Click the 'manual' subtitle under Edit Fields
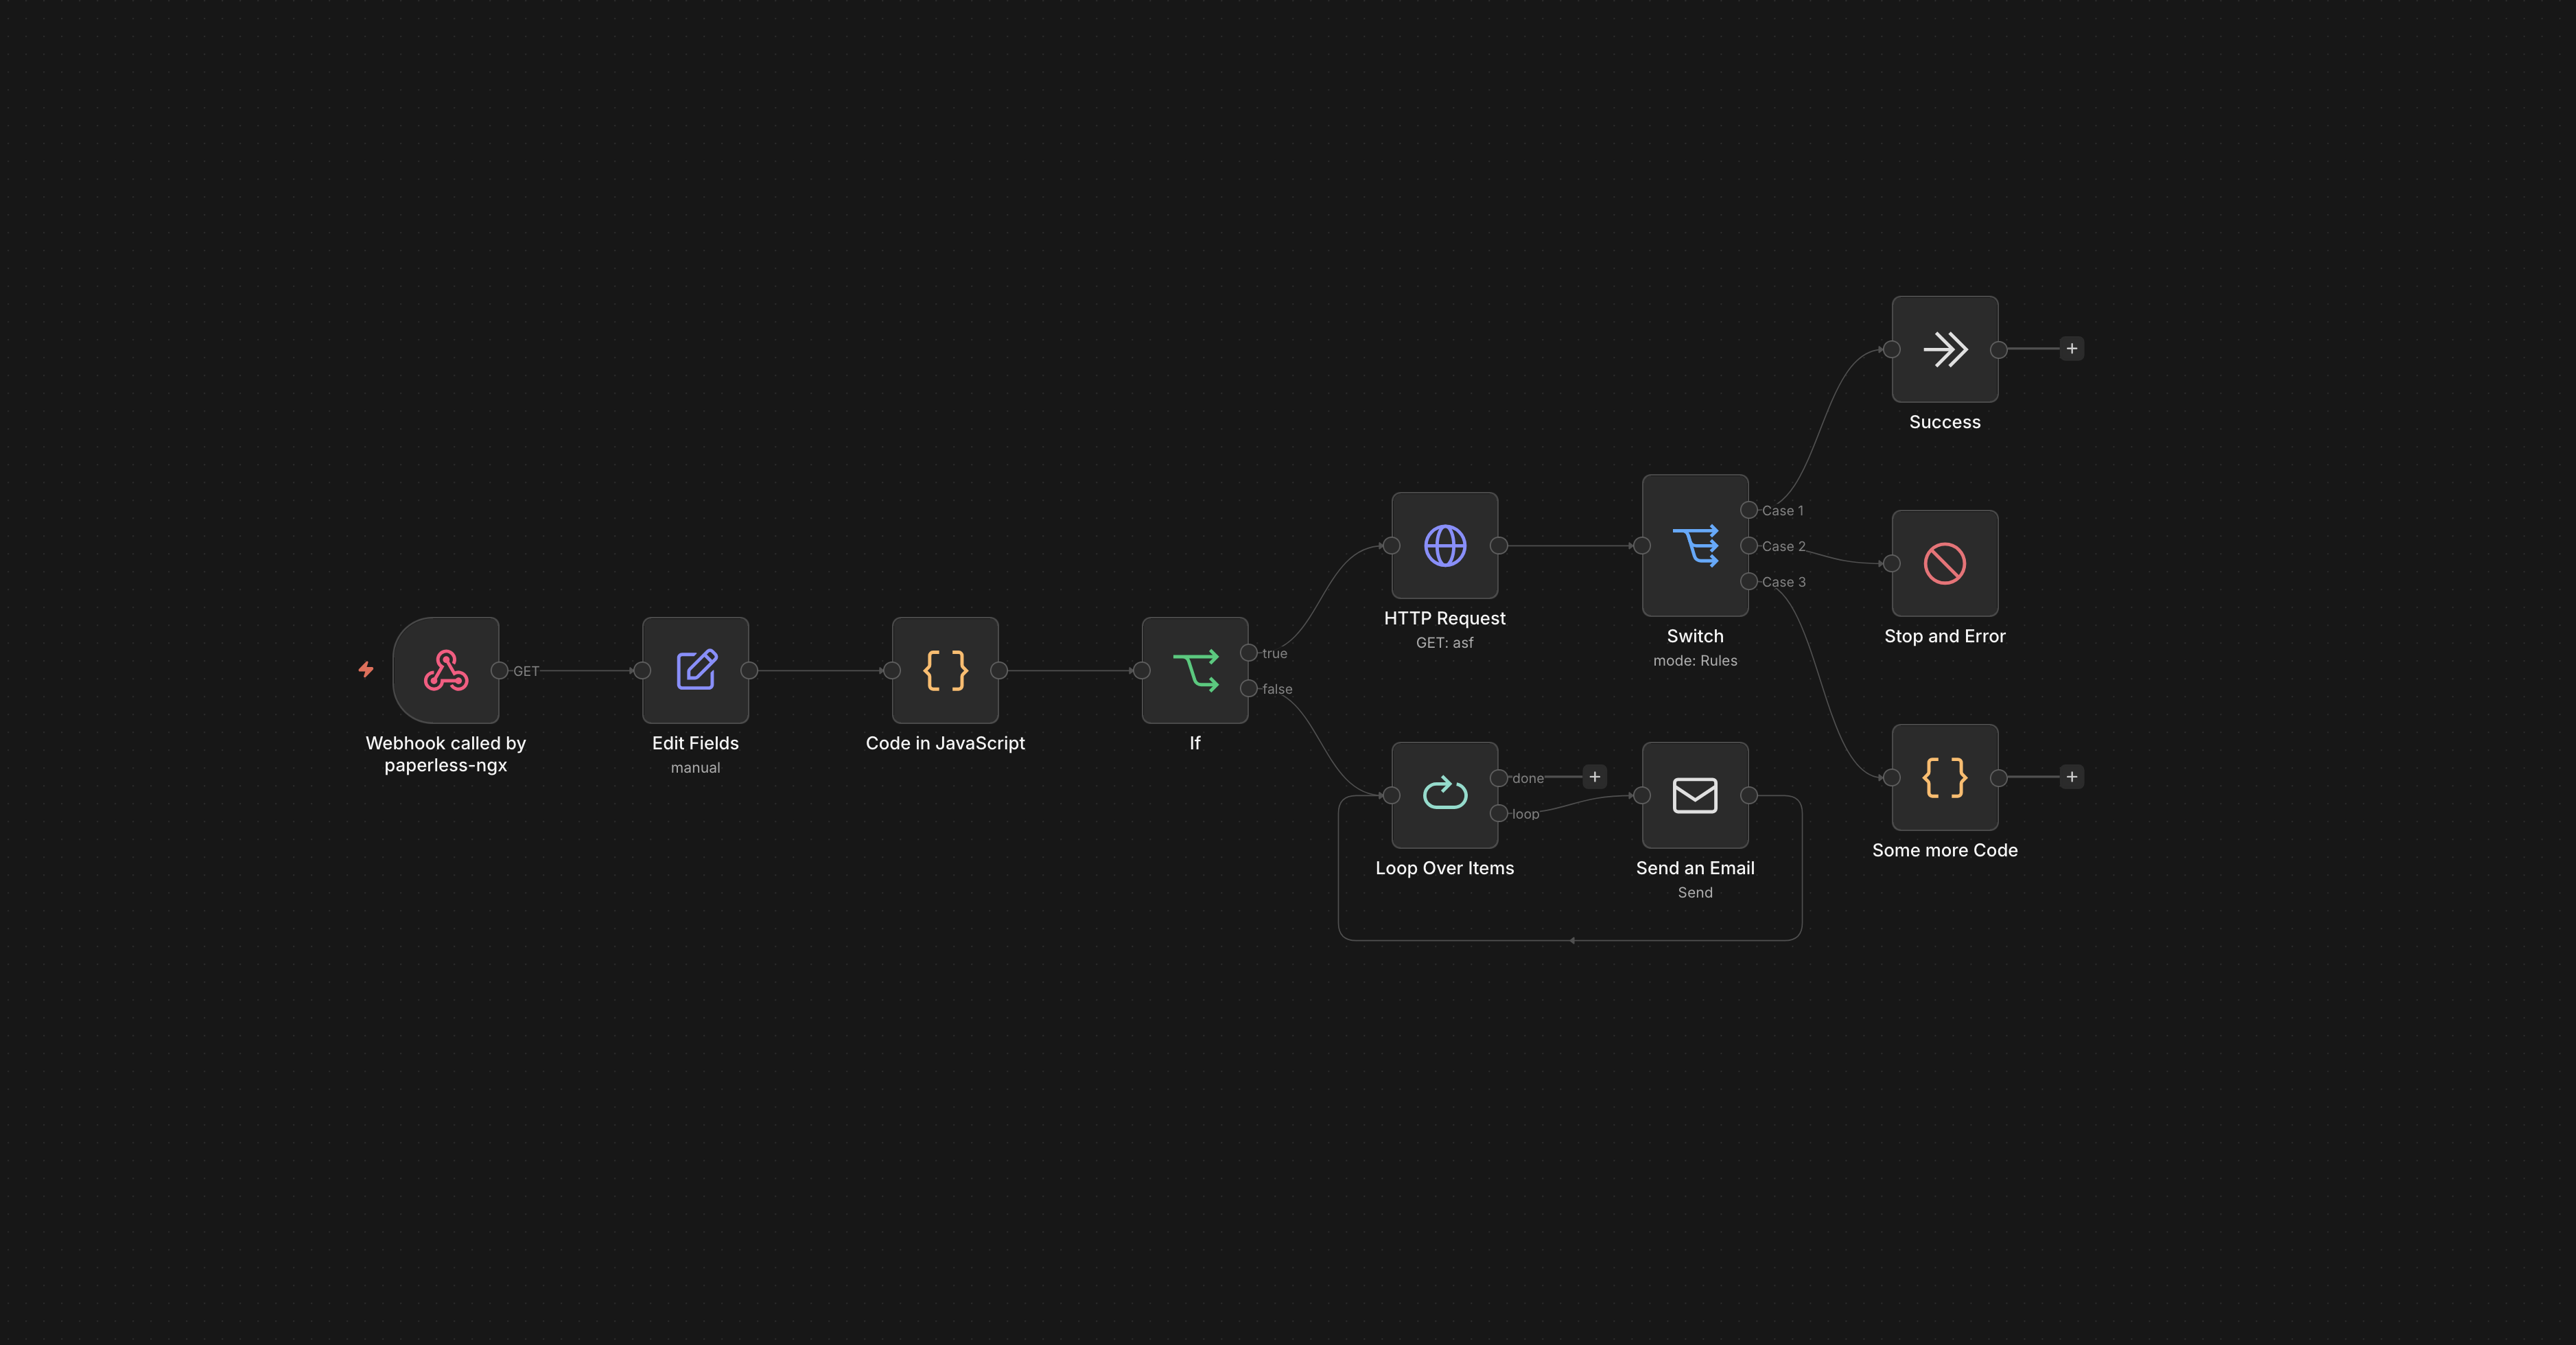The height and width of the screenshot is (1345, 2576). point(695,768)
